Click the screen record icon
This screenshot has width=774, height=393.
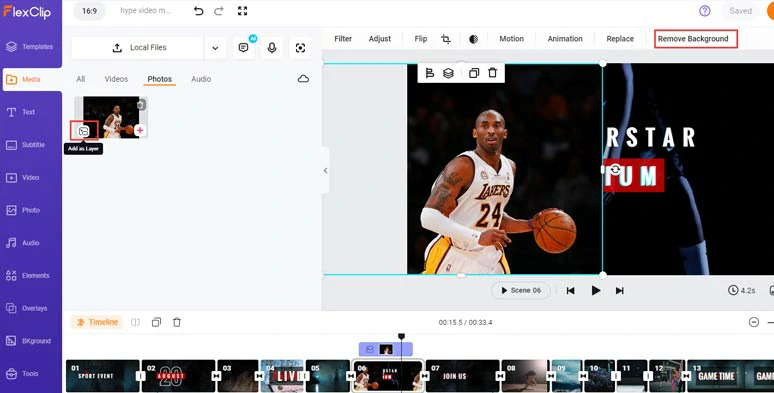[300, 47]
